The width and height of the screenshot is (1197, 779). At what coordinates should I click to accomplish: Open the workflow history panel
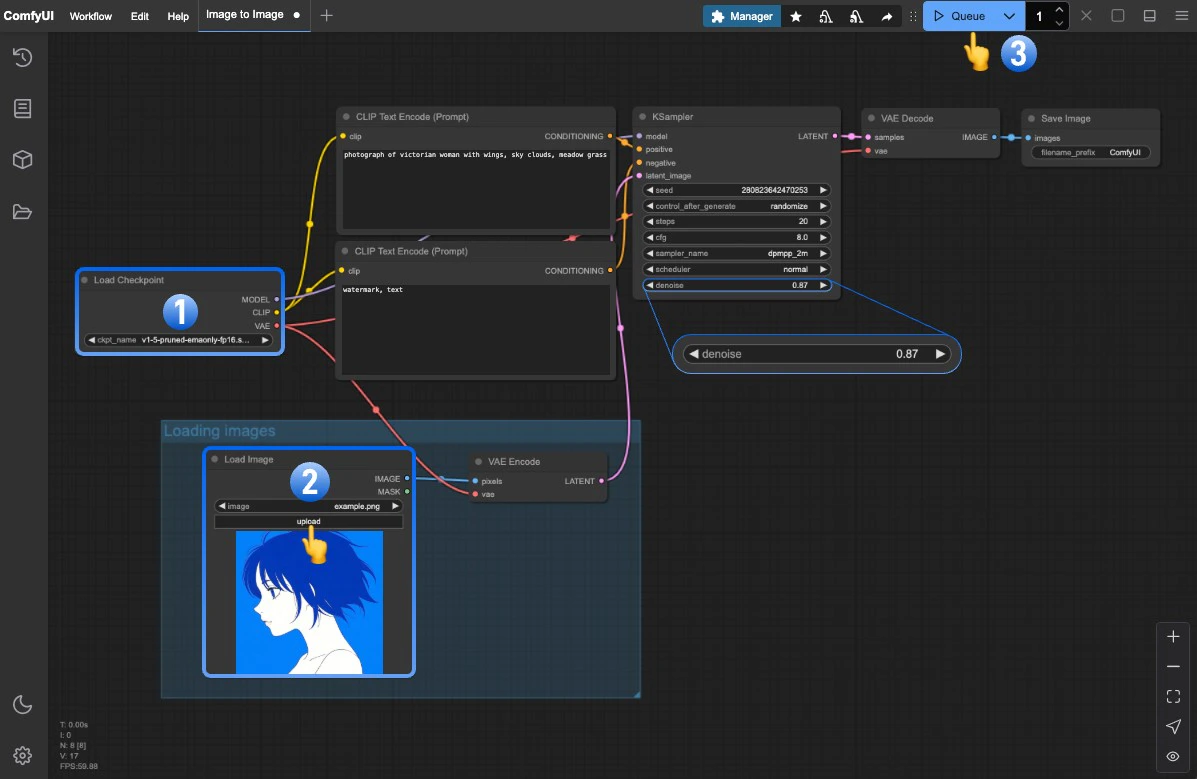[22, 57]
